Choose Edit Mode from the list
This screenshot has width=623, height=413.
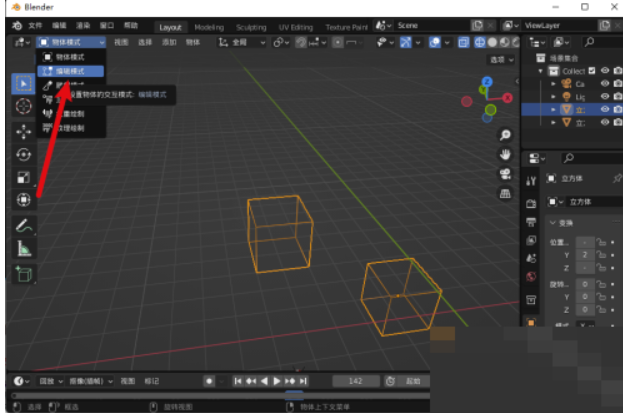point(71,71)
